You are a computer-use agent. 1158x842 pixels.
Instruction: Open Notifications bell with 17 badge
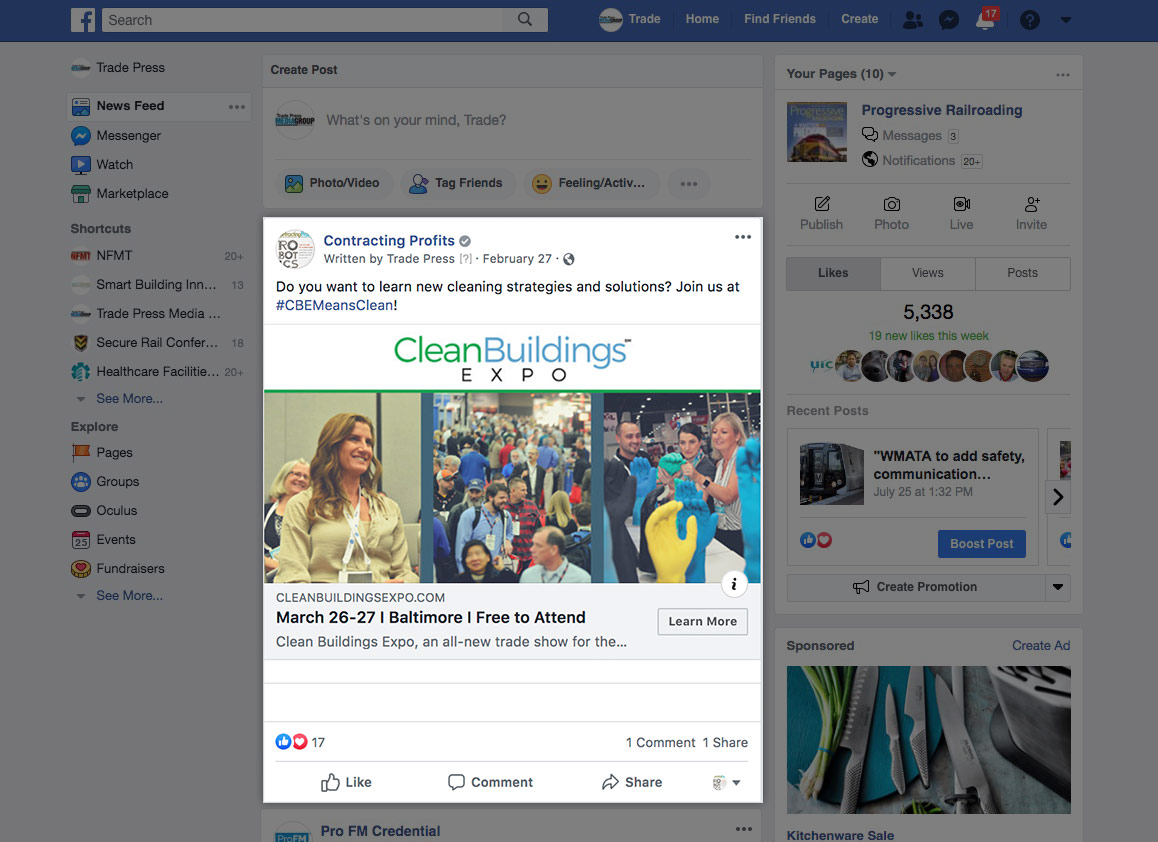click(986, 18)
